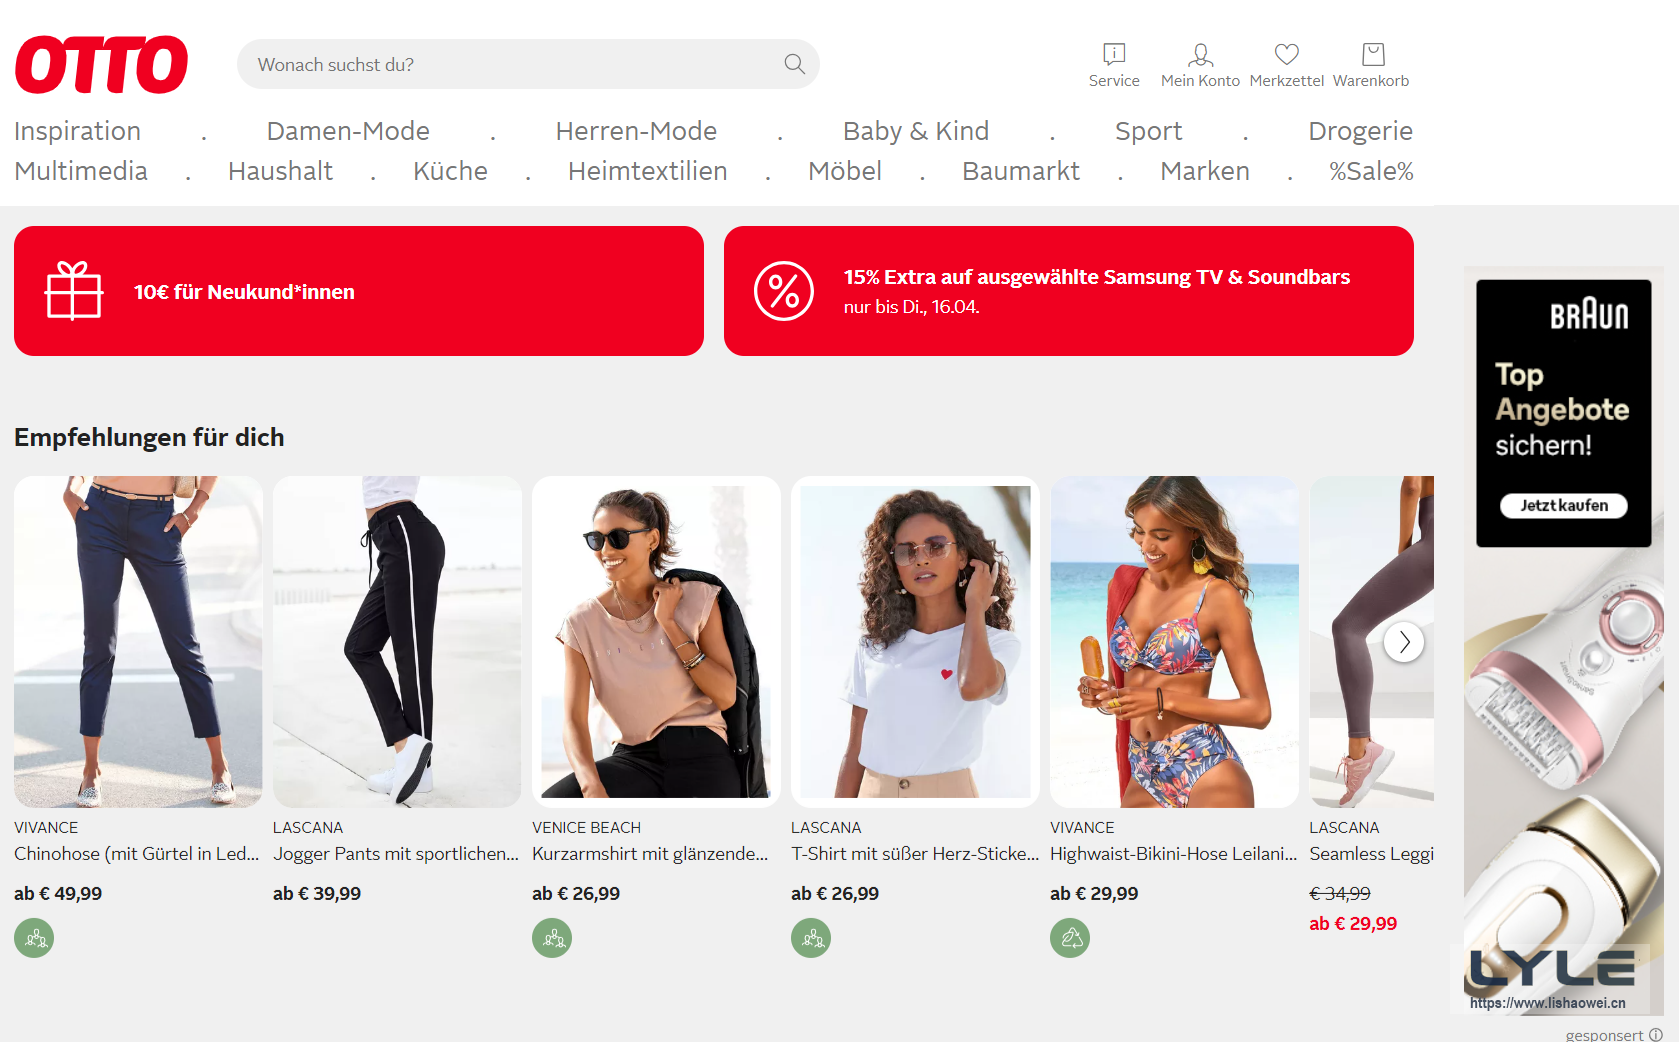
Task: Focus the 'Wonach suchst du?' search field
Action: coord(528,64)
